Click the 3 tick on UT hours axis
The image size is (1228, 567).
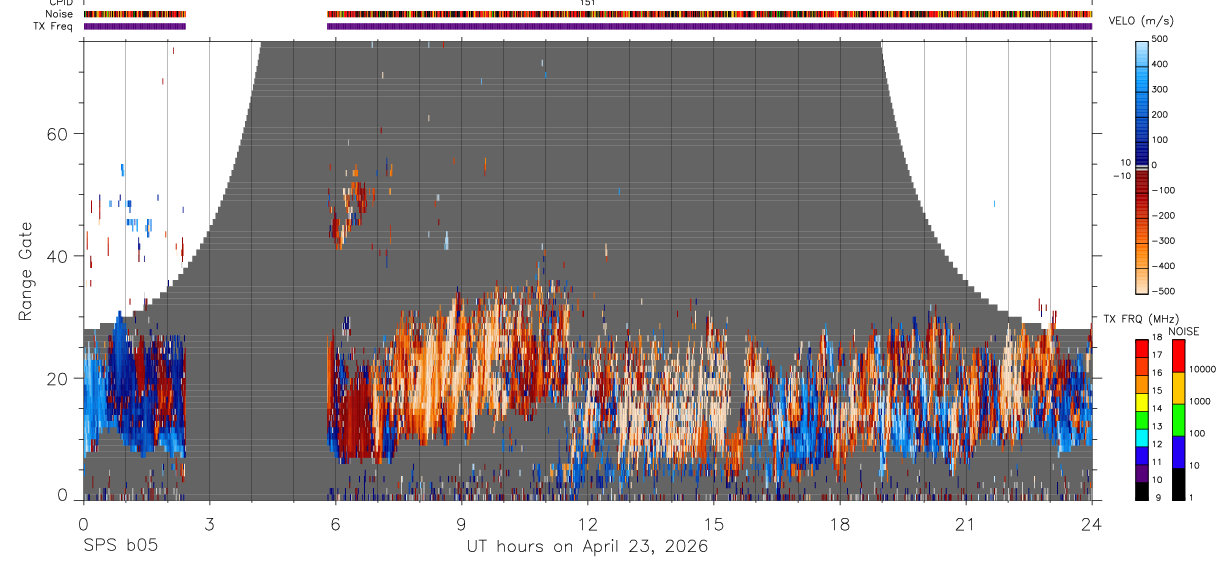(209, 523)
